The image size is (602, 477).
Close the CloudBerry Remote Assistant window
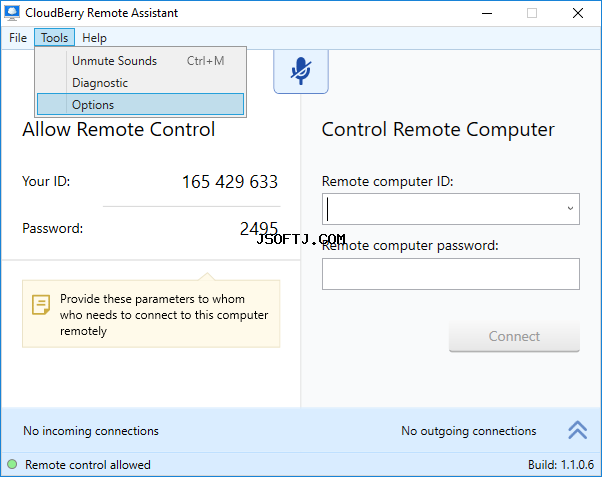coord(577,13)
